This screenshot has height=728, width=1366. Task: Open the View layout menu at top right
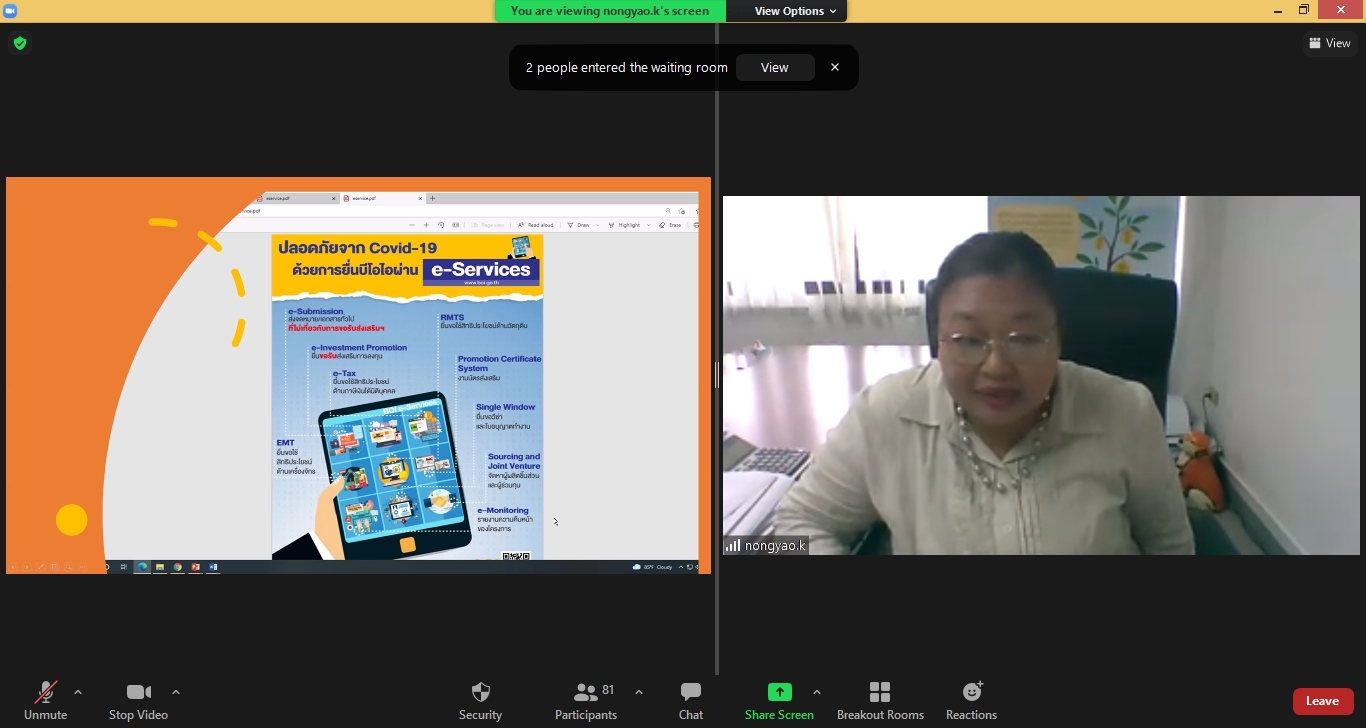(x=1330, y=43)
